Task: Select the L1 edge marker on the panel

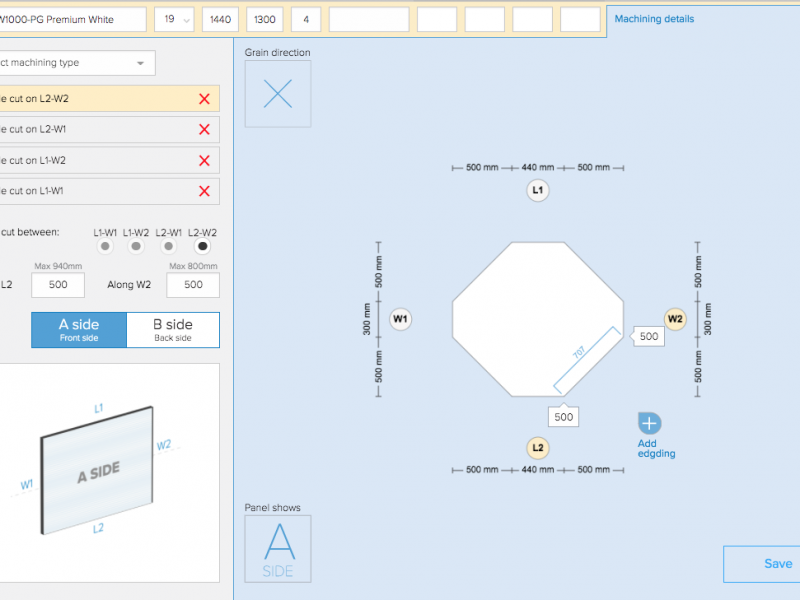Action: coord(538,190)
